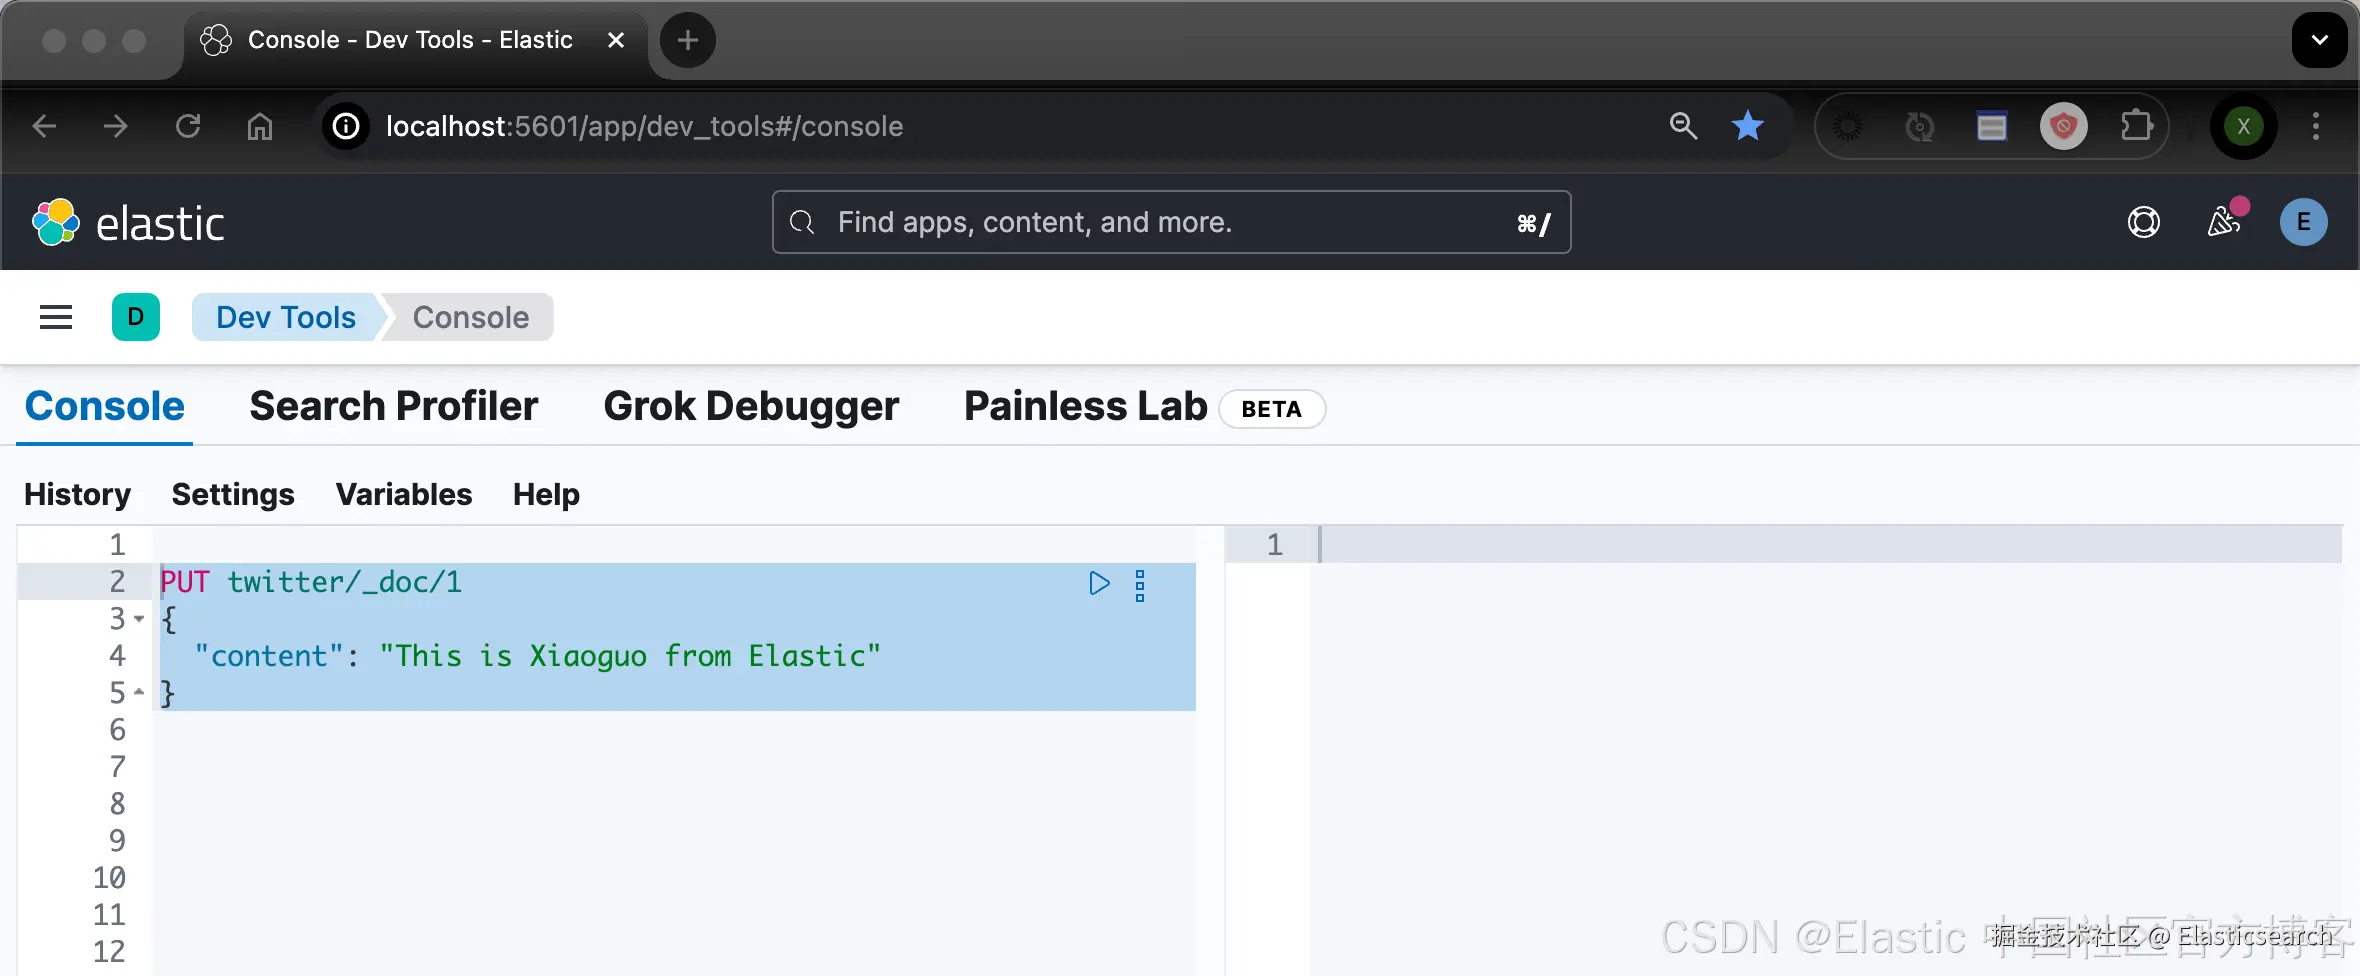This screenshot has height=976, width=2360.
Task: Expand the browser tab search dropdown
Action: click(x=2319, y=40)
